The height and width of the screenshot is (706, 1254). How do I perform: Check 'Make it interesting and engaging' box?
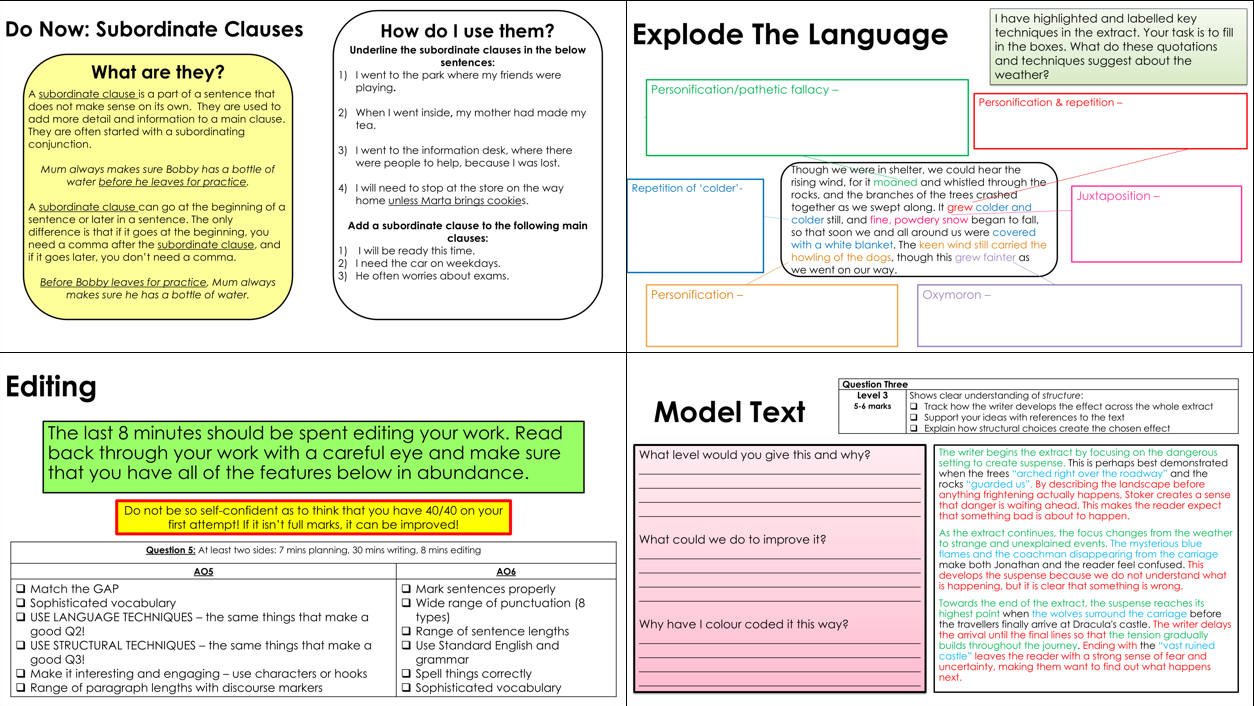coord(21,673)
